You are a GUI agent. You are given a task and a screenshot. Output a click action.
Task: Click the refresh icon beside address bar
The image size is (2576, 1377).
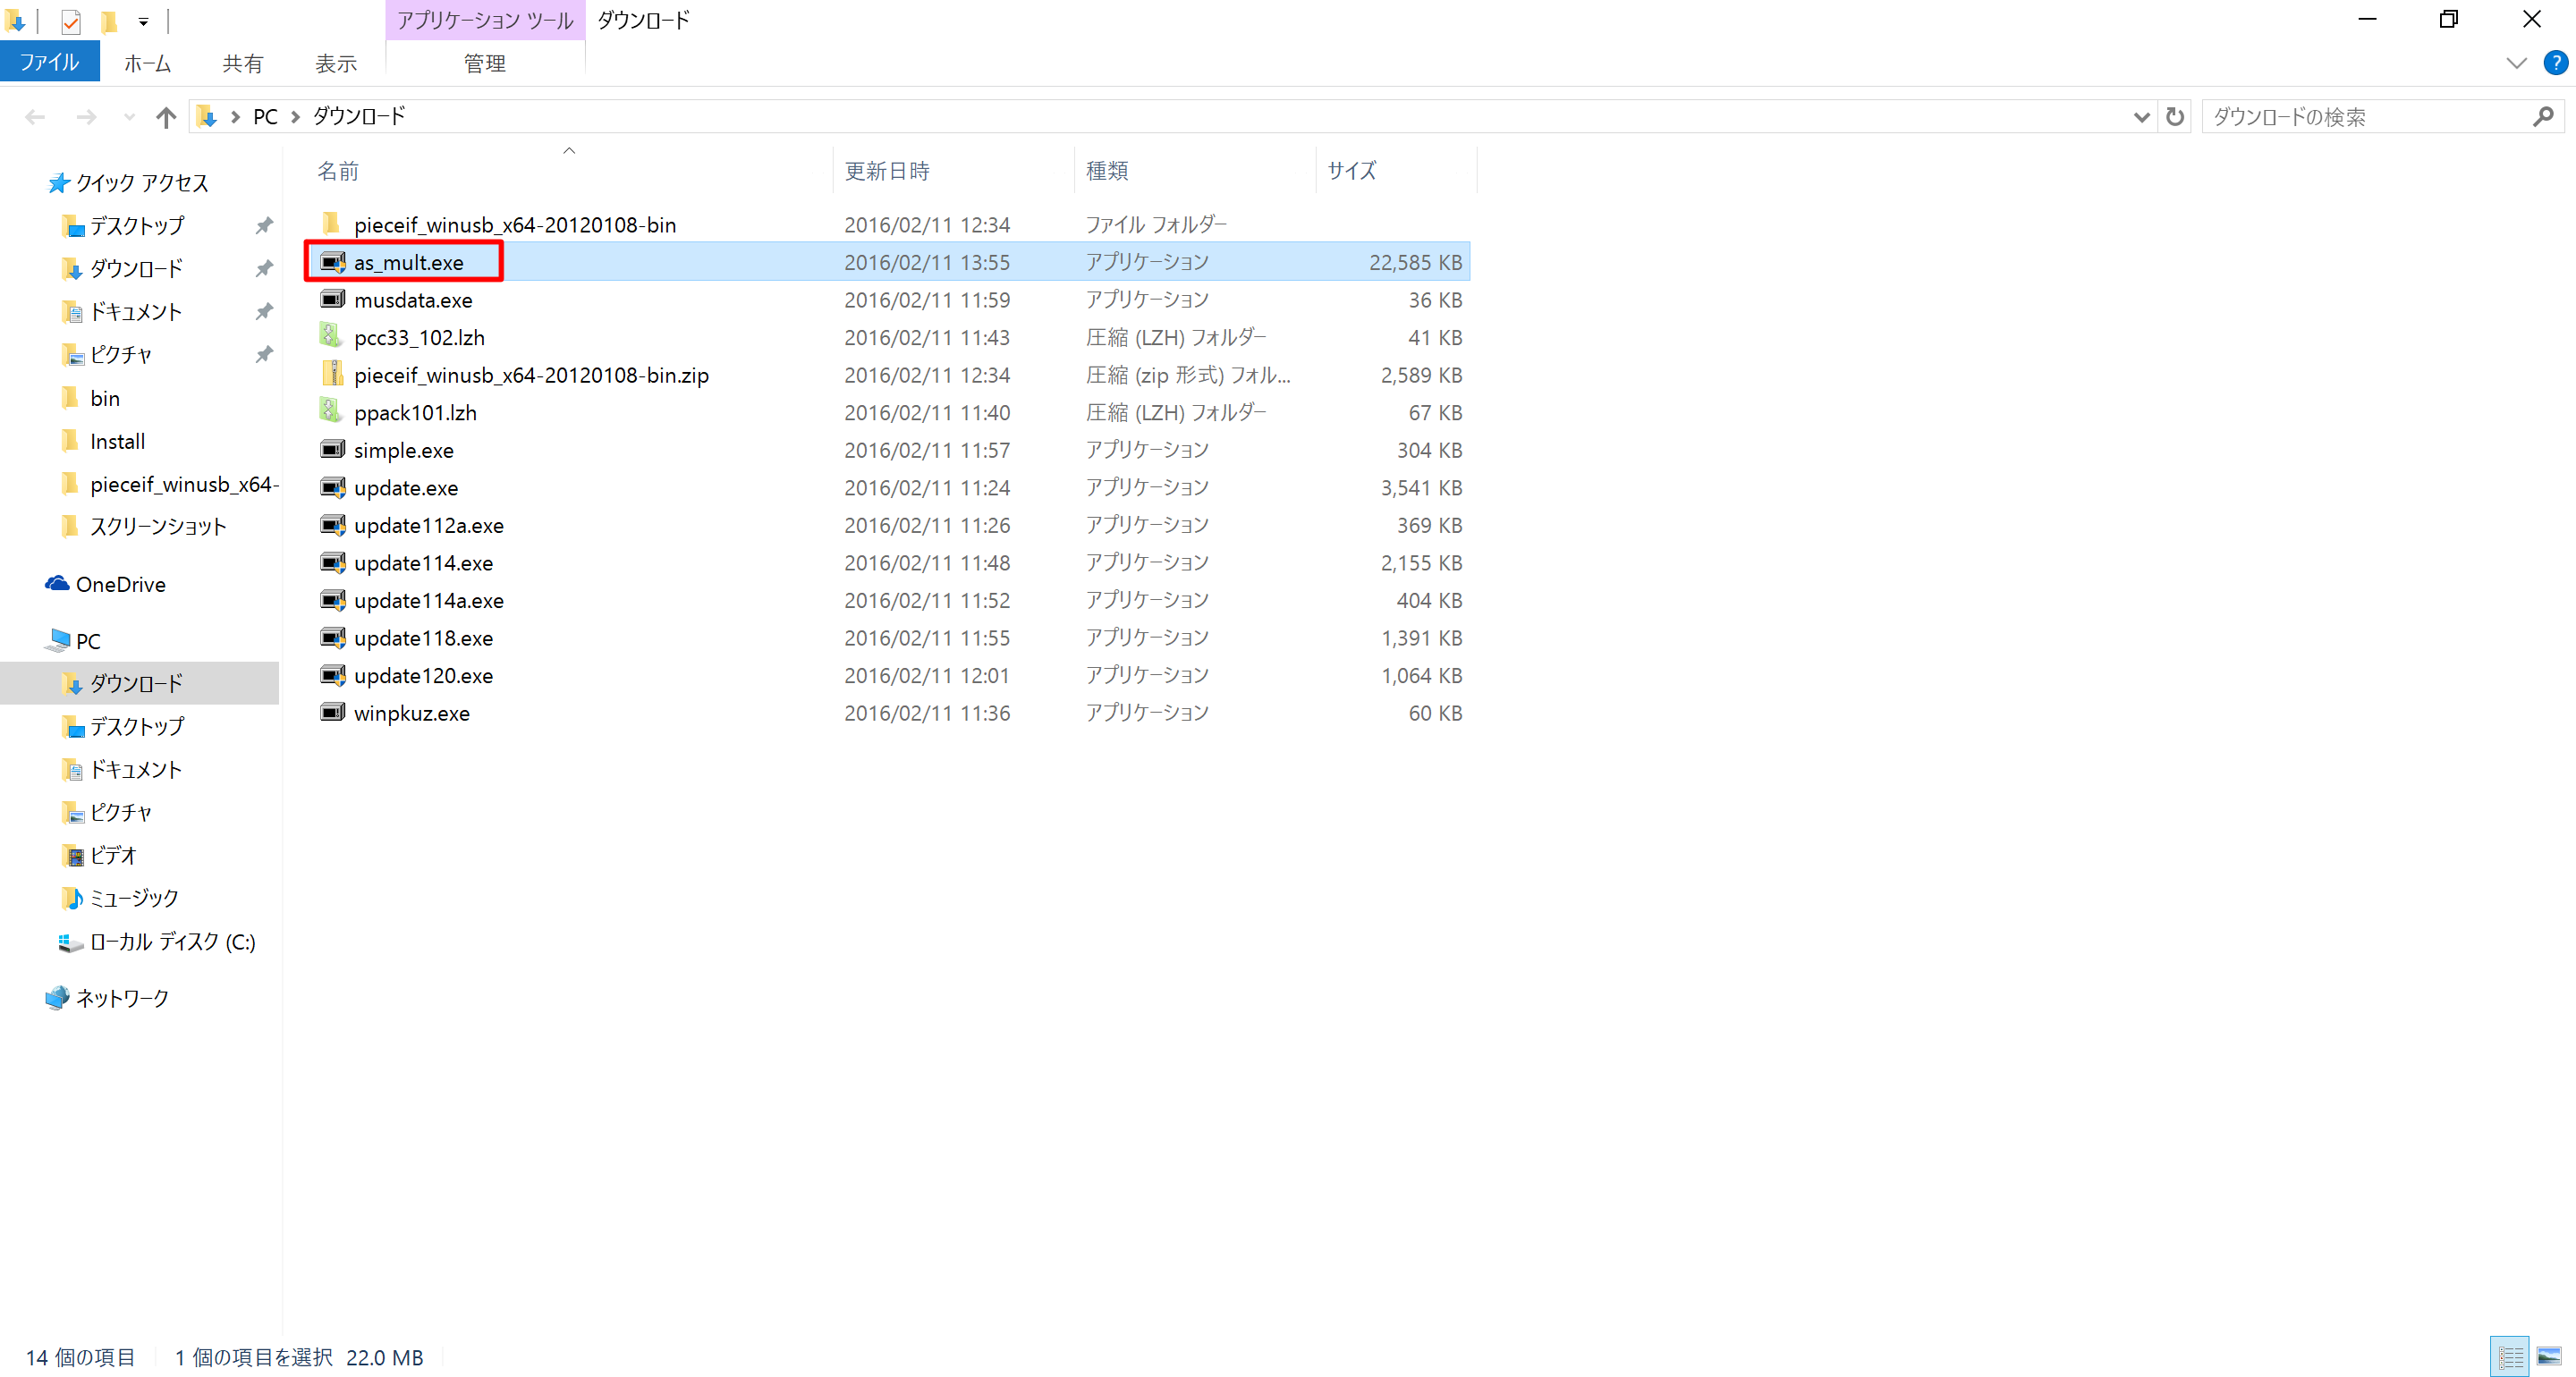point(2174,117)
